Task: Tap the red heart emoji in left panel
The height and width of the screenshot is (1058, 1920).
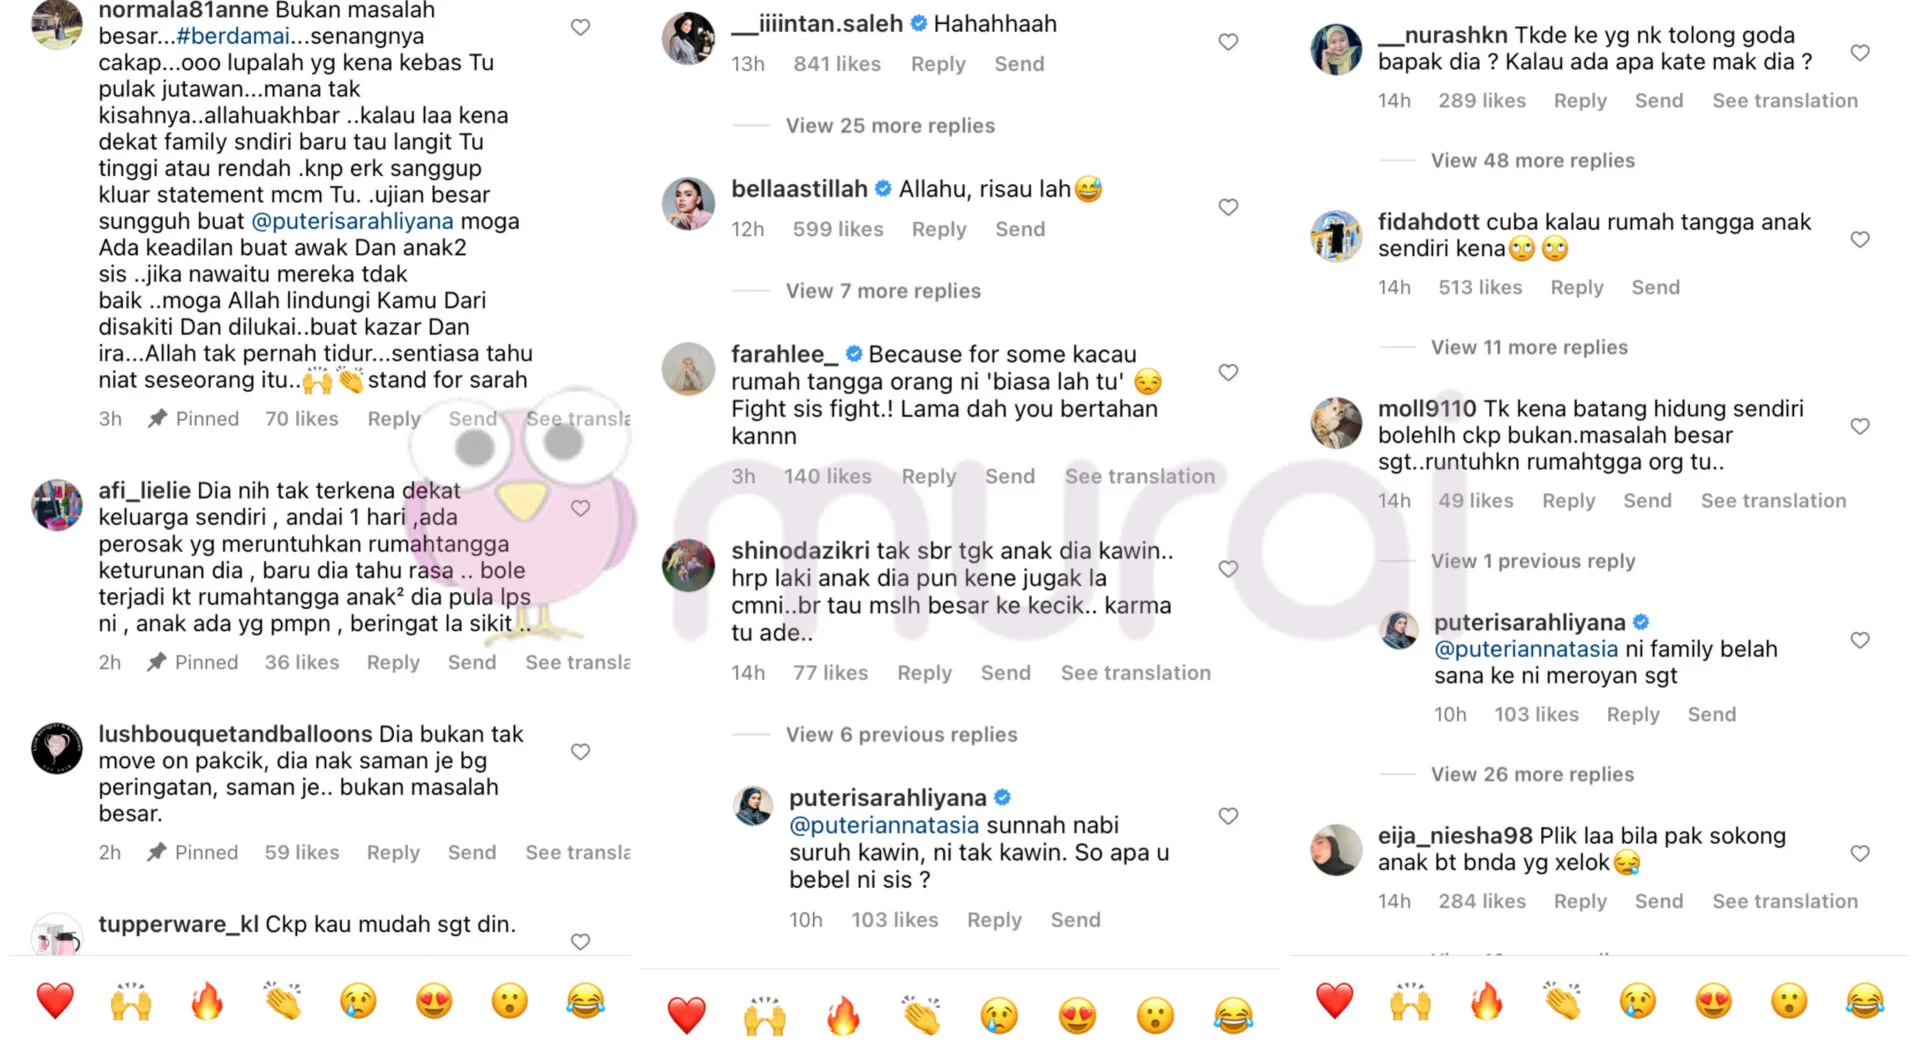Action: [x=55, y=1000]
